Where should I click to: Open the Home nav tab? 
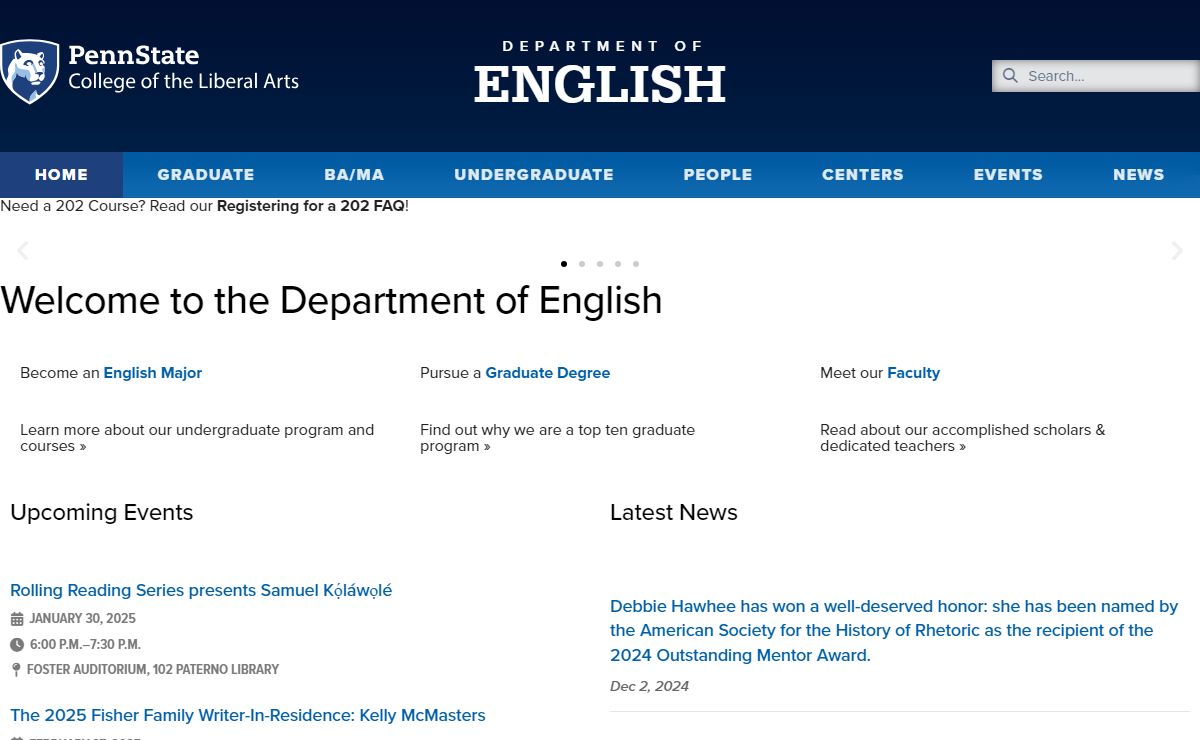pos(61,175)
